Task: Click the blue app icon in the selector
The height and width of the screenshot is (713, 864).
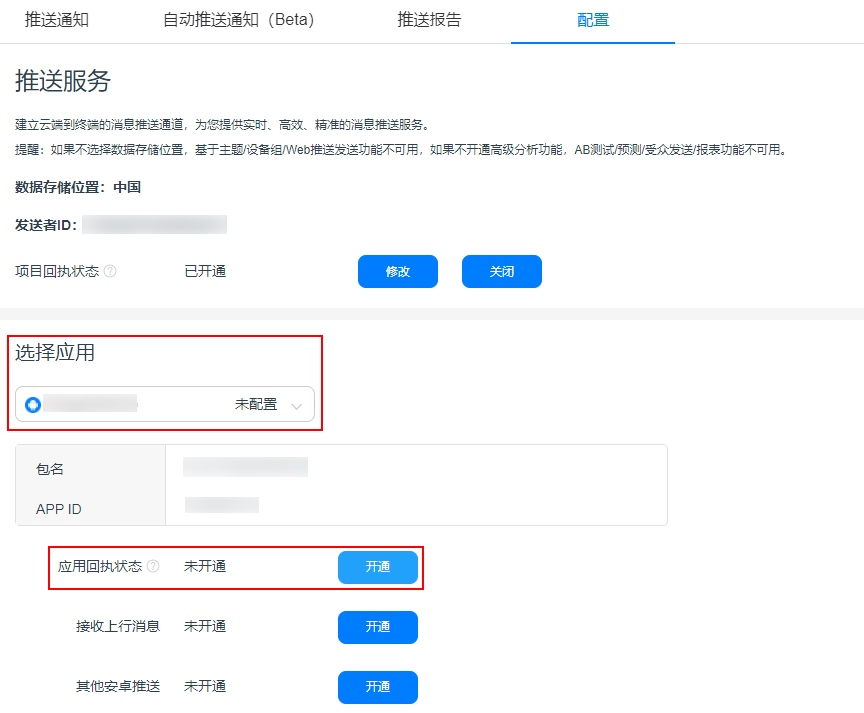Action: click(33, 405)
